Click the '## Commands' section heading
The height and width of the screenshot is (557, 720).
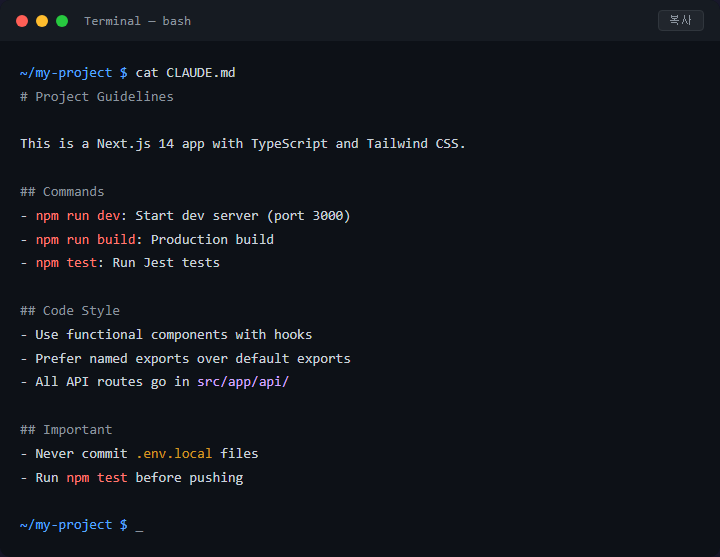(x=62, y=191)
